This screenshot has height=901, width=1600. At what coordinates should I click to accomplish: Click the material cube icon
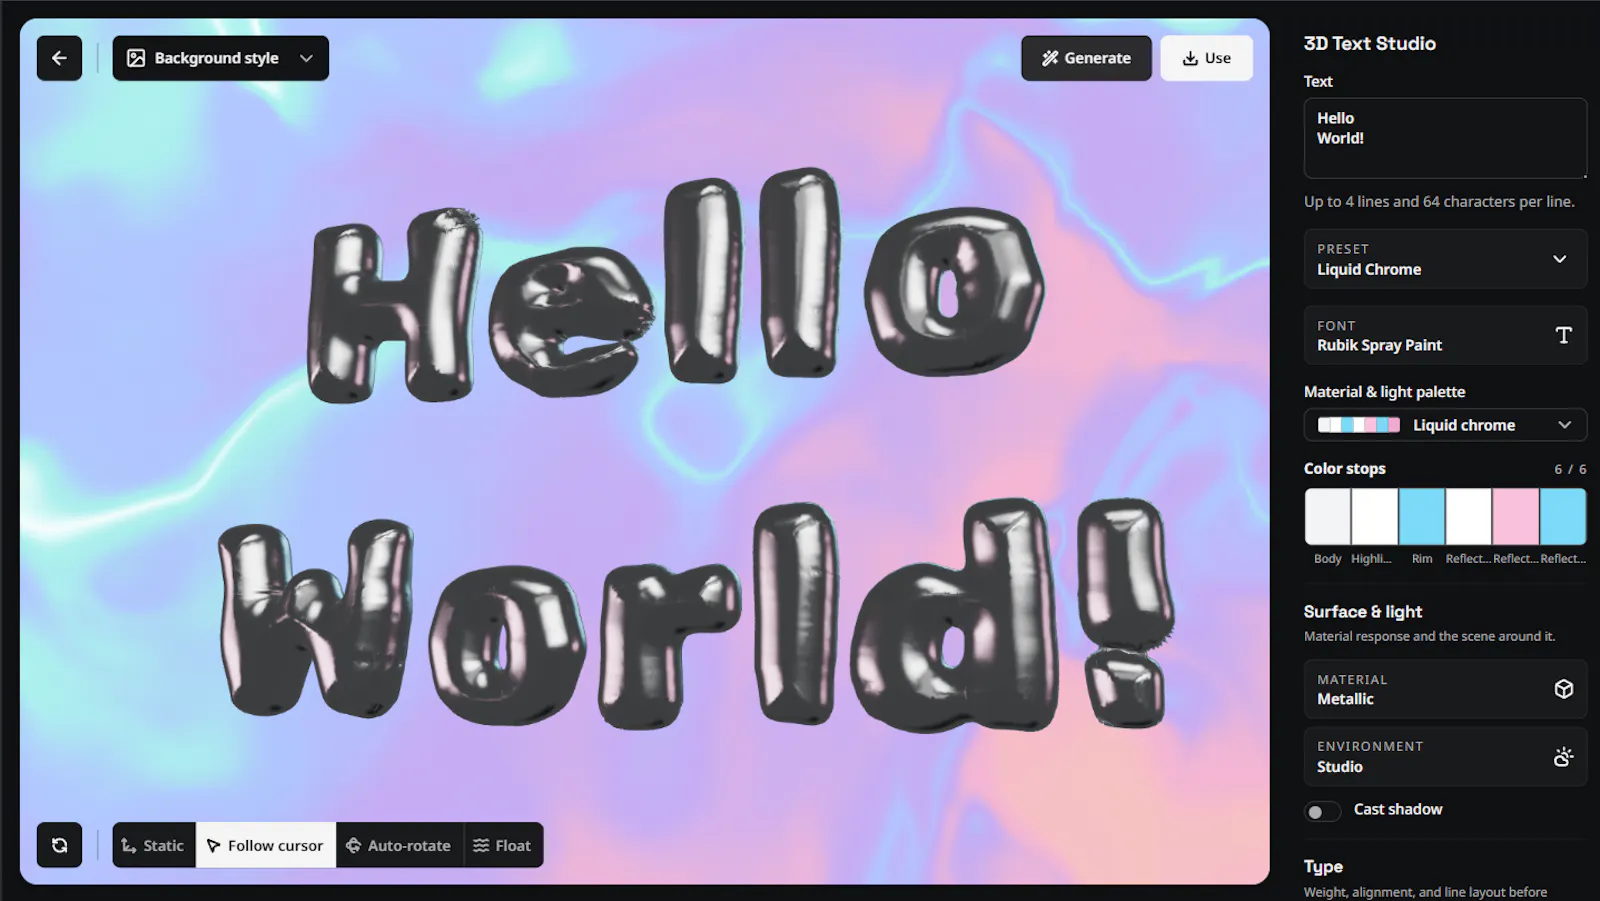(1564, 689)
